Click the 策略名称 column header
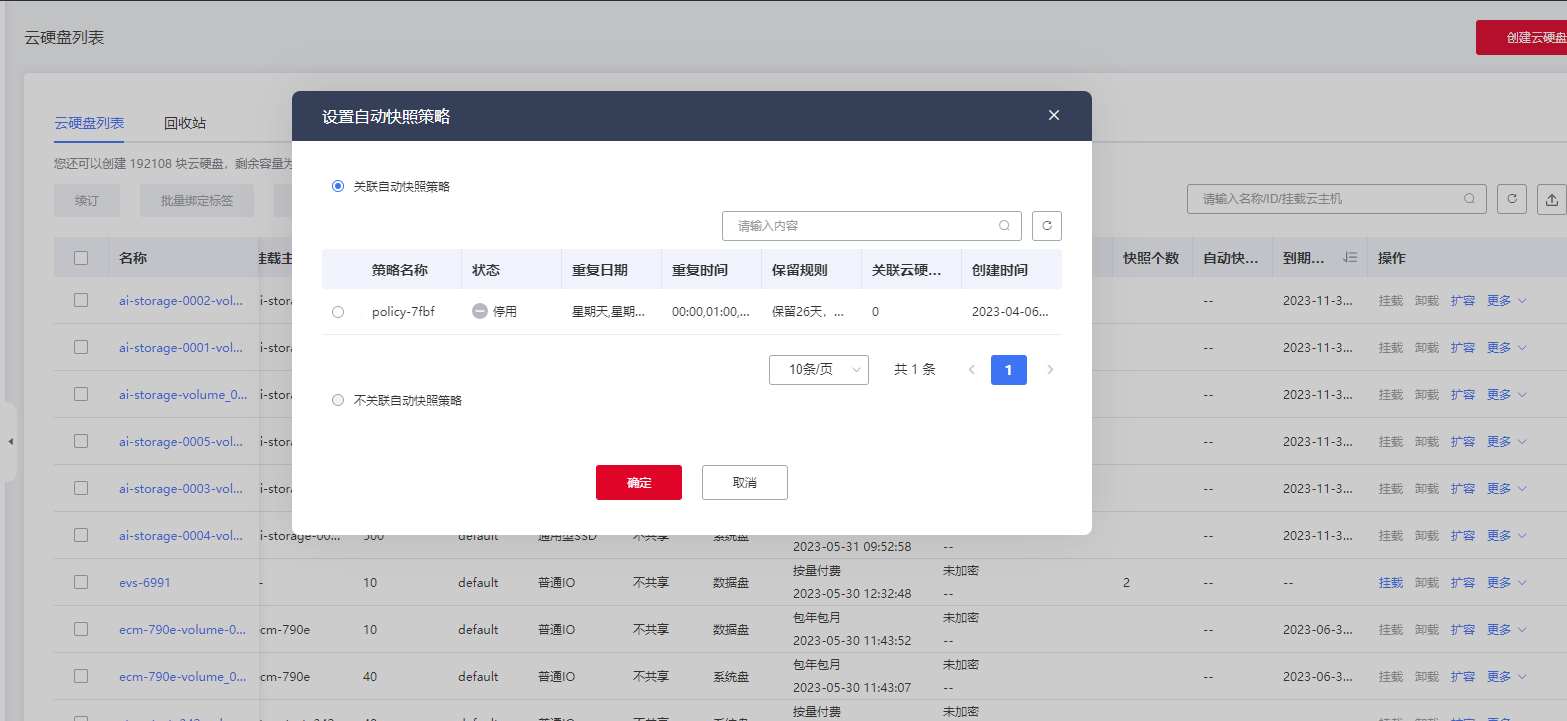1567x721 pixels. 400,270
